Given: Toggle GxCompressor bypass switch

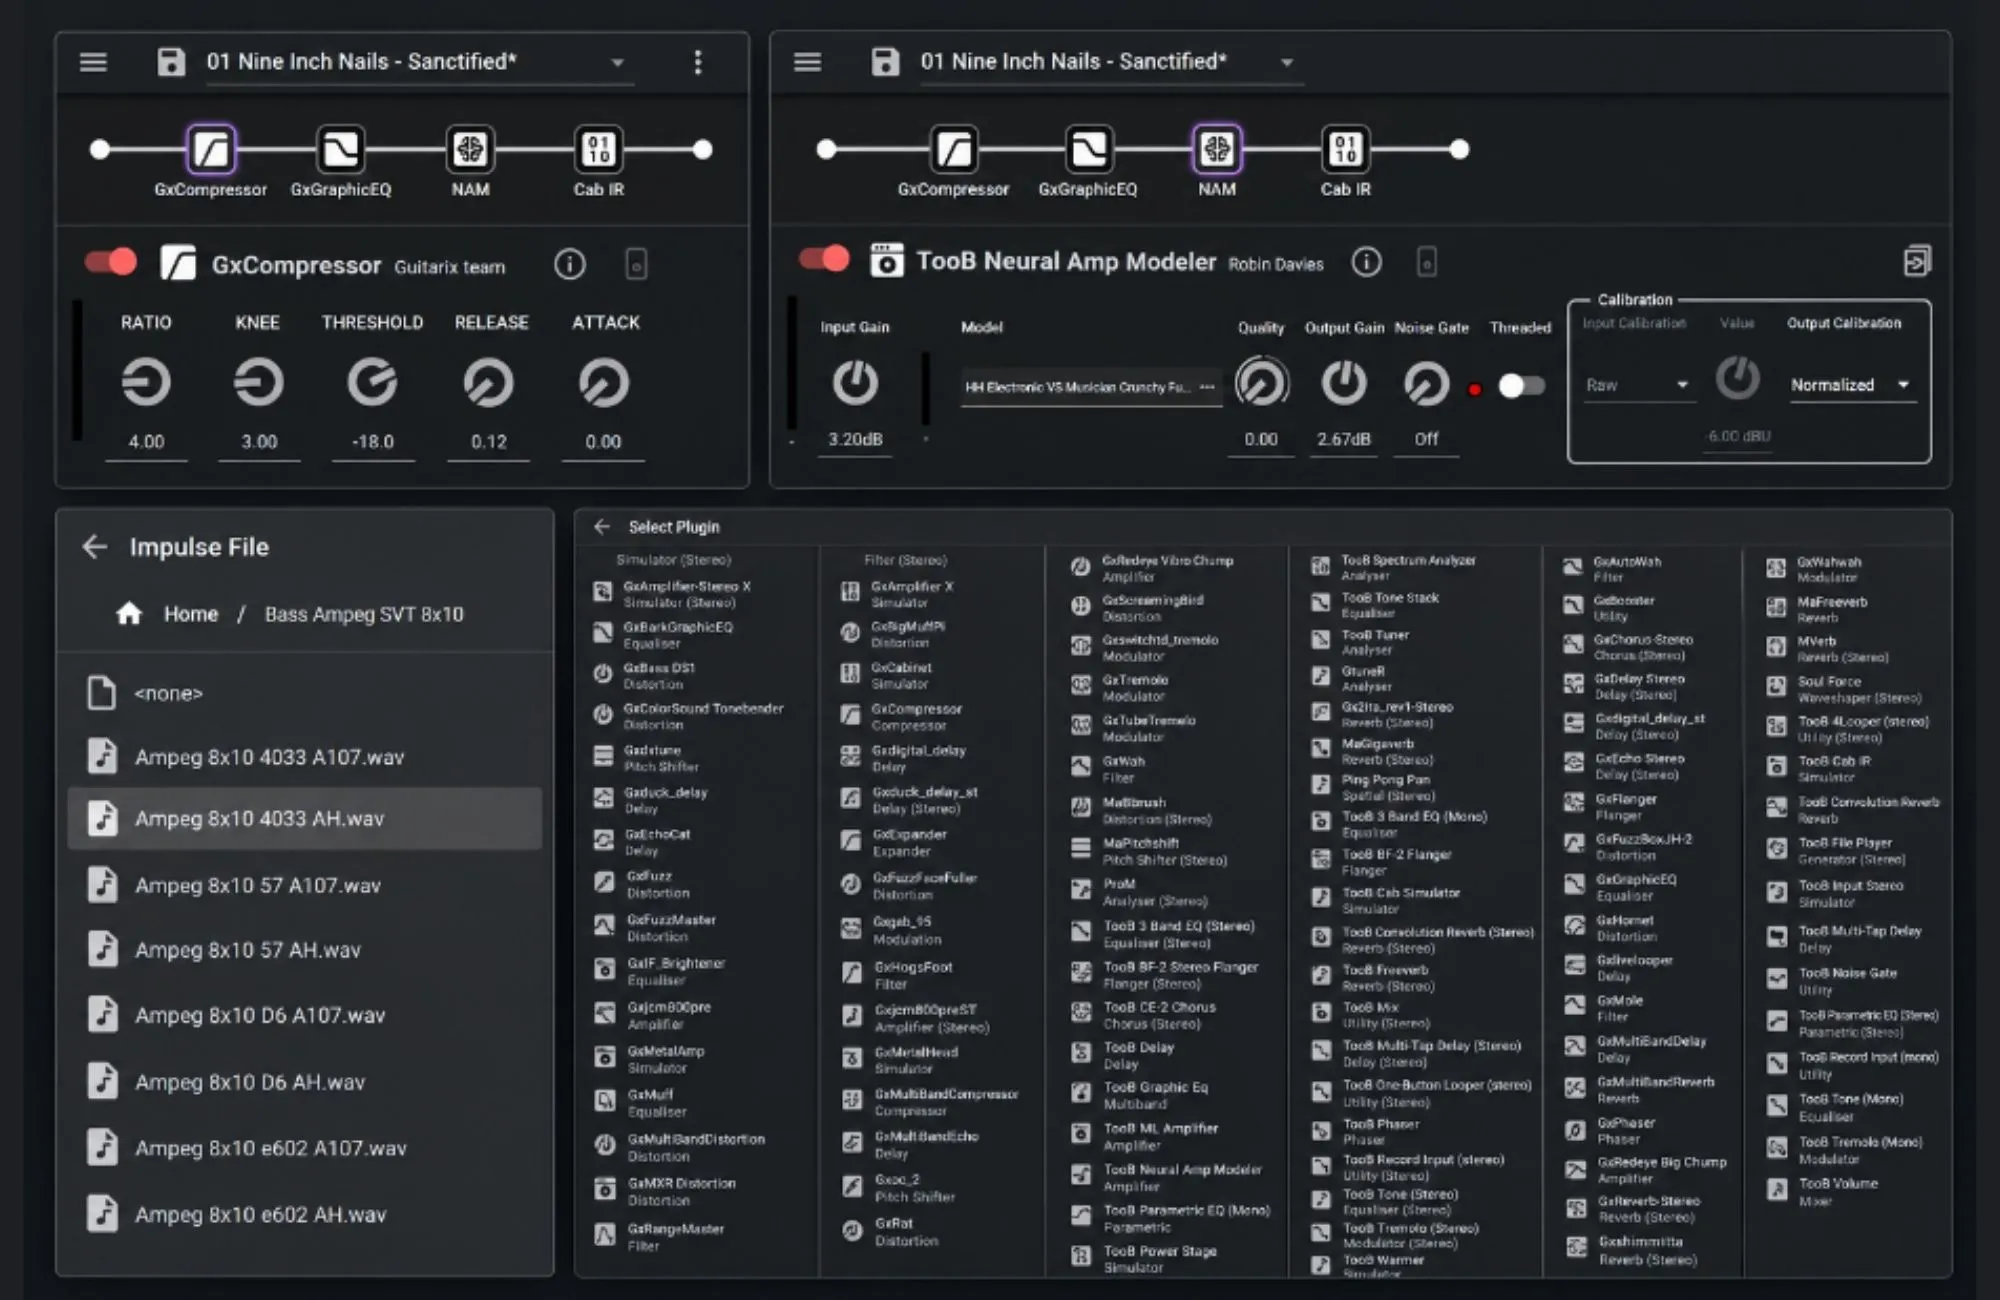Looking at the screenshot, I should (x=111, y=263).
